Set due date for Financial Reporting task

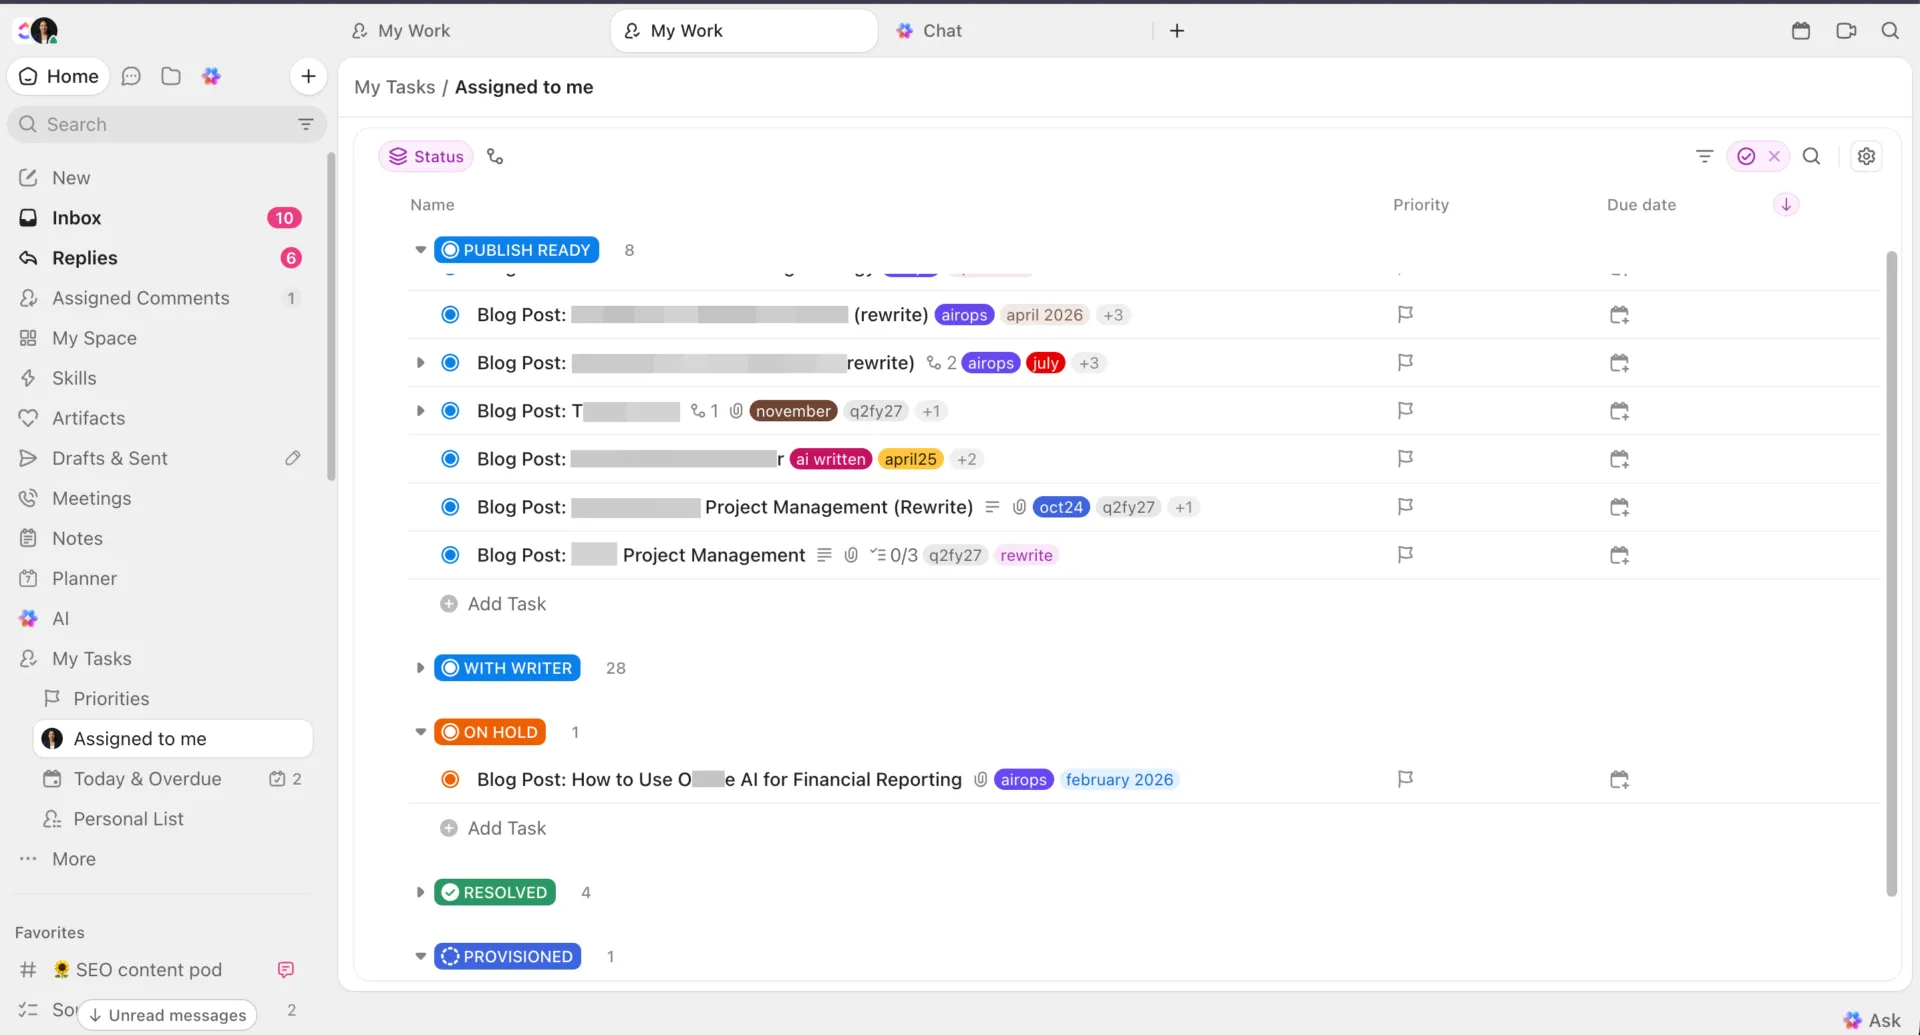point(1619,779)
